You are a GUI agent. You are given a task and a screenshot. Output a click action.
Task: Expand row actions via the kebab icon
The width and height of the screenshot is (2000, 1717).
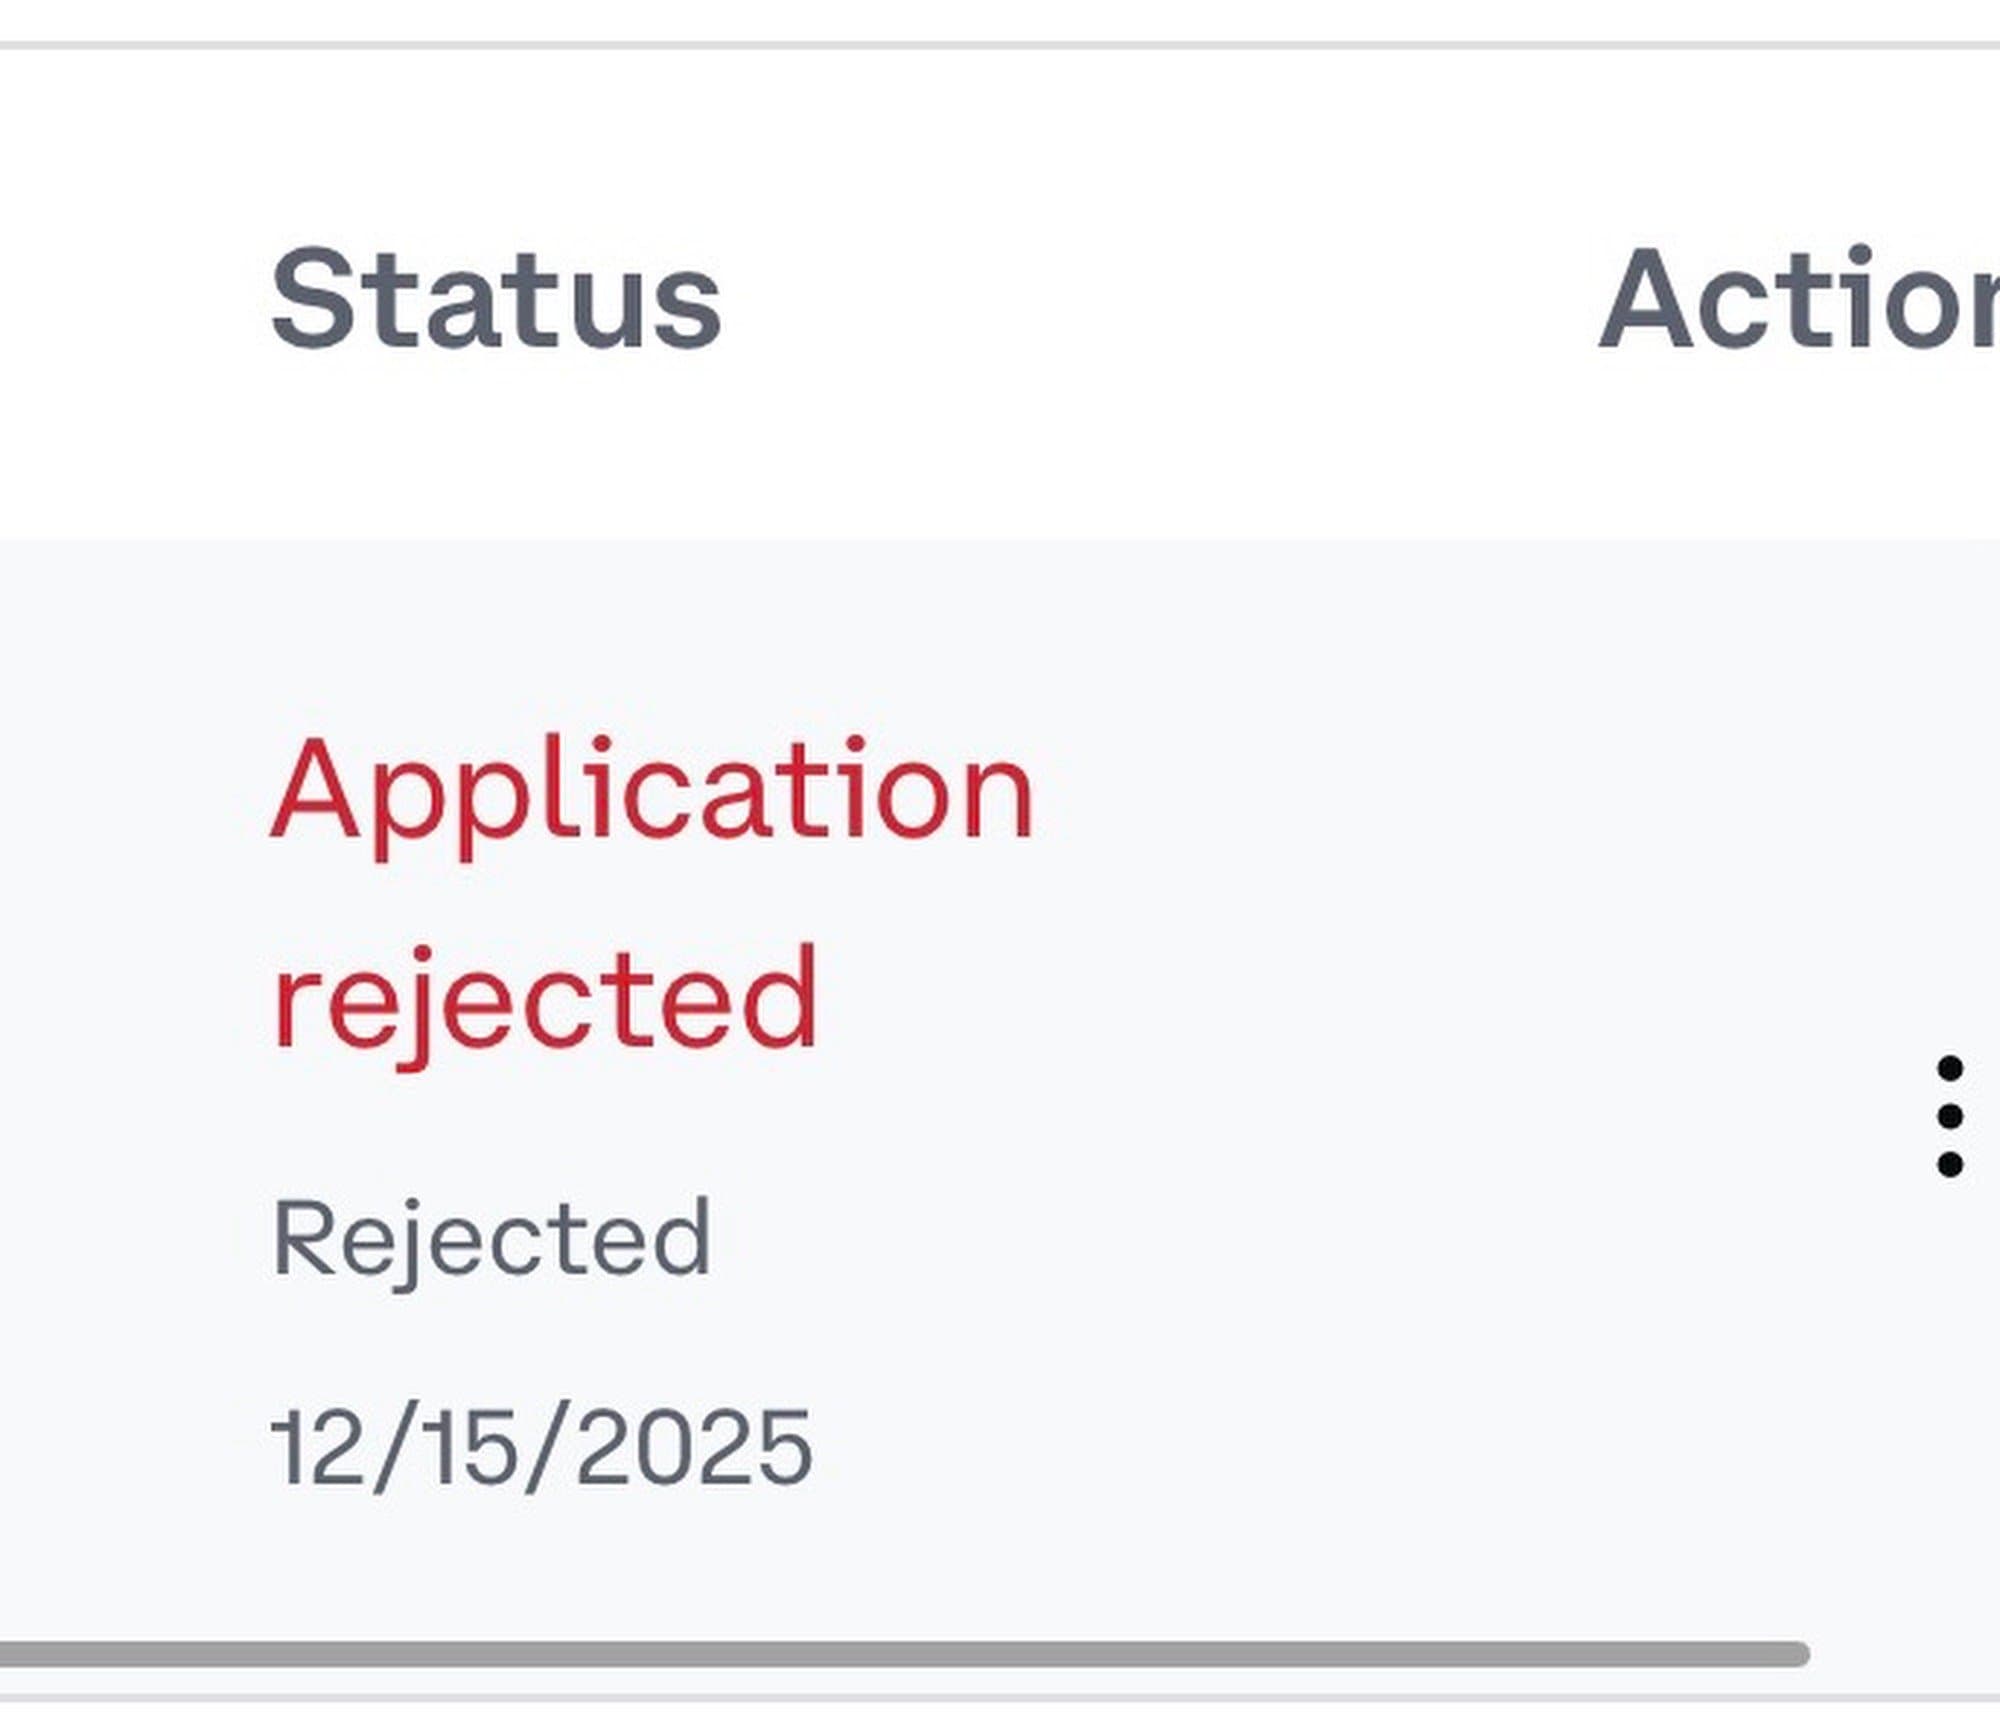tap(1949, 1116)
